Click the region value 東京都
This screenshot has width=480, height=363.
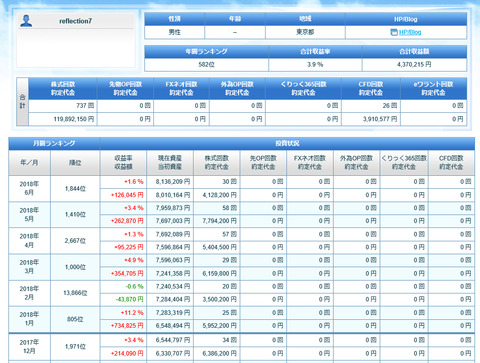pyautogui.click(x=305, y=32)
